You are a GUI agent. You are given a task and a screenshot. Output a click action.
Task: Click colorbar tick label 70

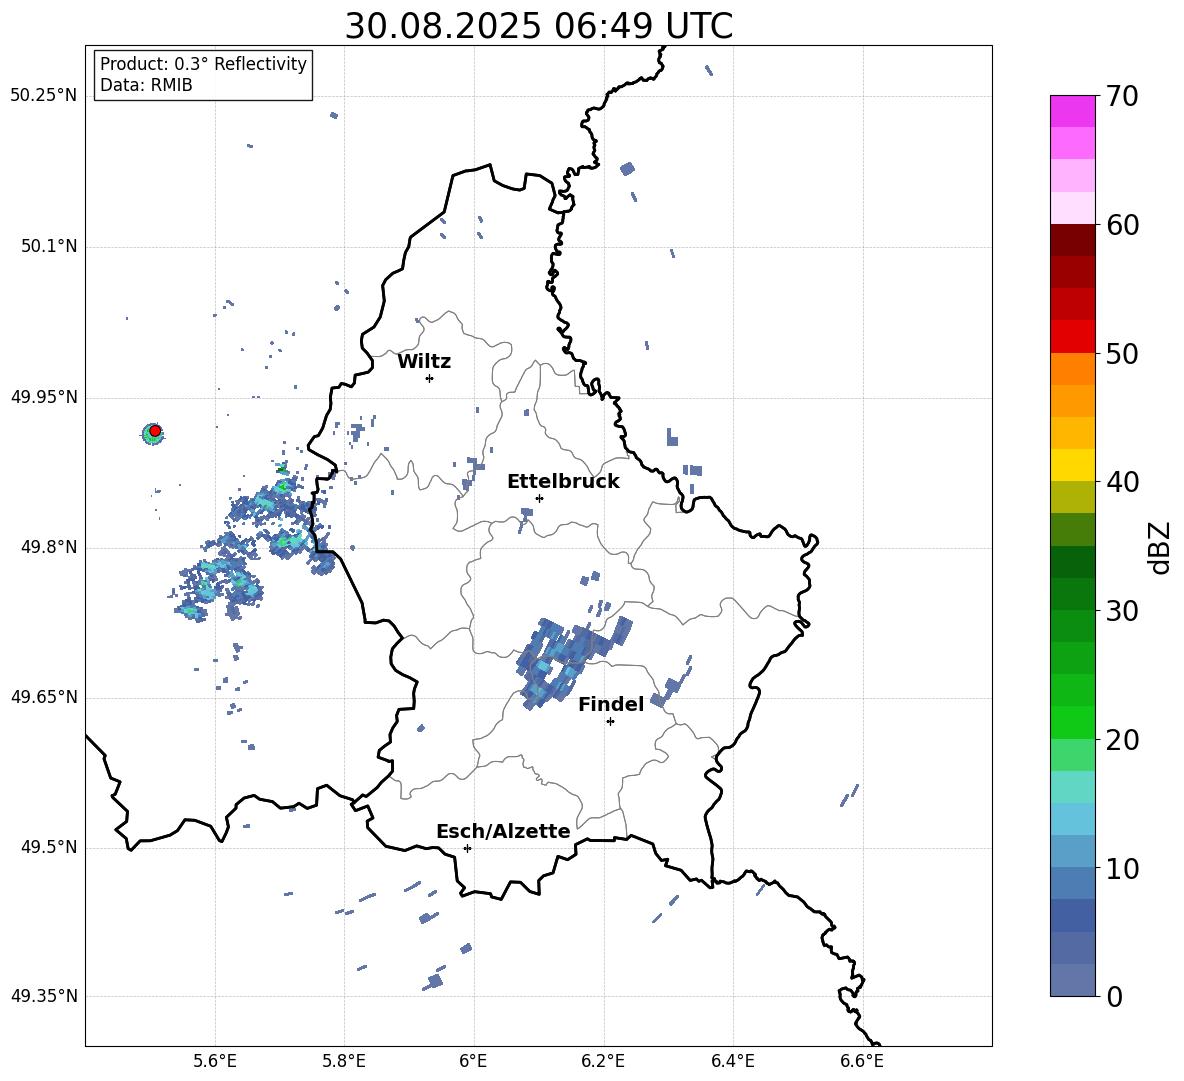pos(1121,96)
